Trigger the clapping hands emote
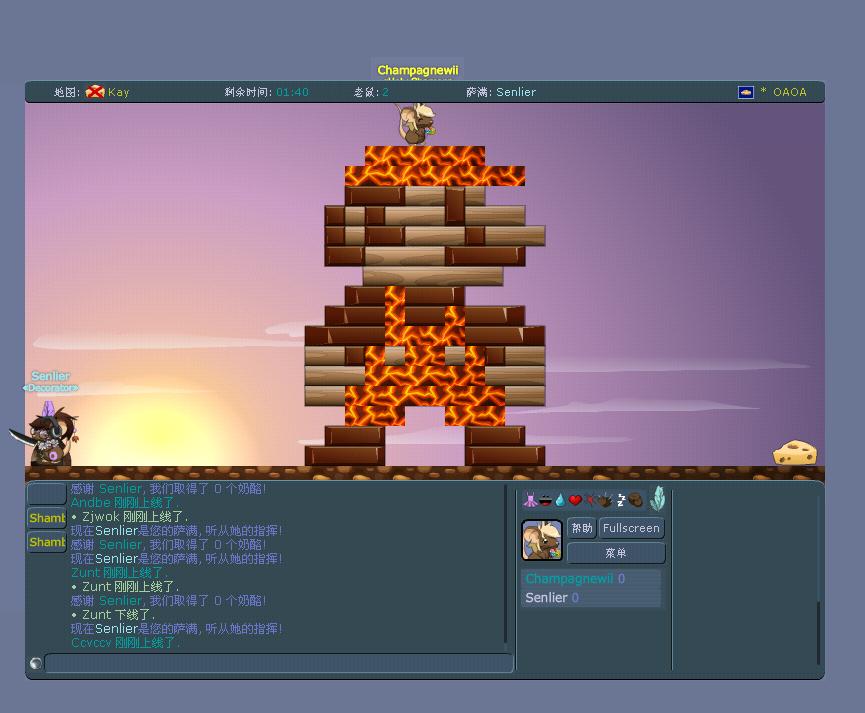 pos(604,500)
